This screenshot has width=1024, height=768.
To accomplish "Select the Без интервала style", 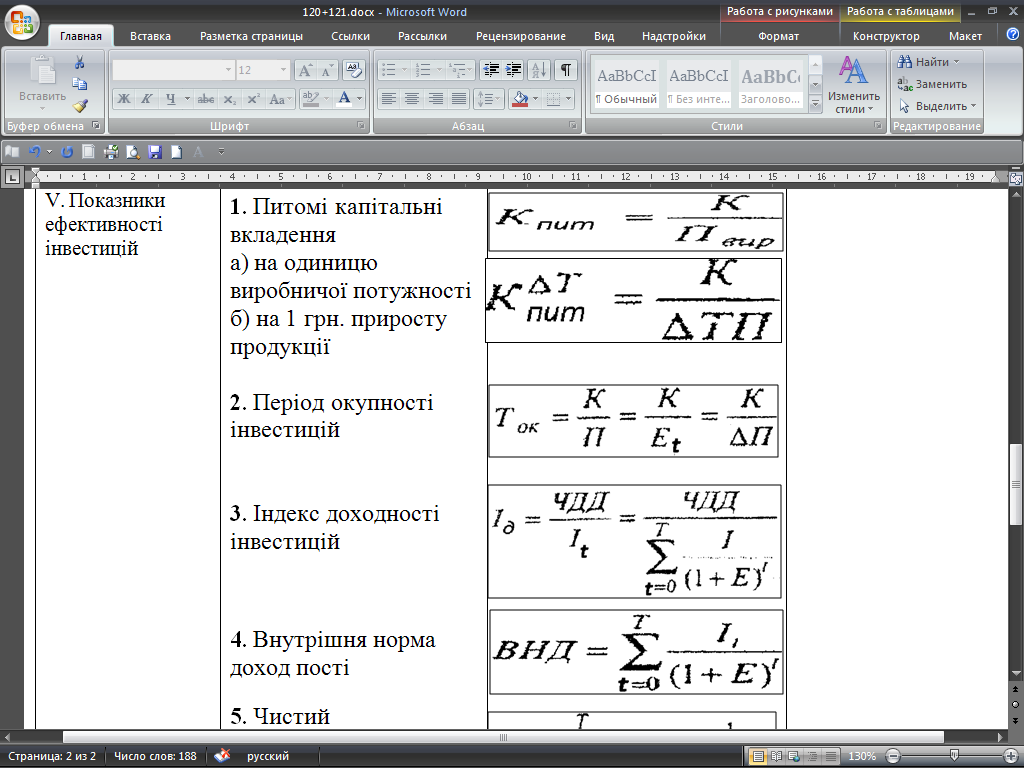I will tap(698, 85).
